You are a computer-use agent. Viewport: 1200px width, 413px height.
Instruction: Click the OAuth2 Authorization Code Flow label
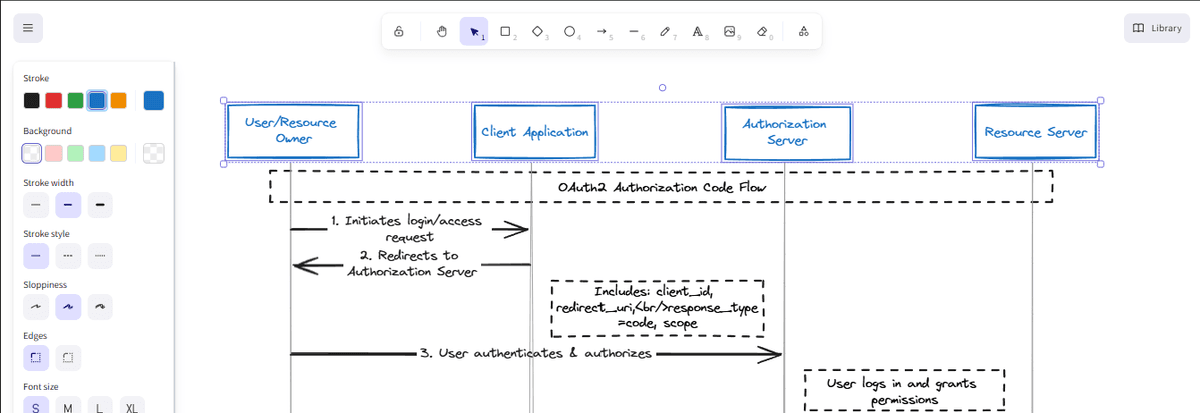coord(661,187)
